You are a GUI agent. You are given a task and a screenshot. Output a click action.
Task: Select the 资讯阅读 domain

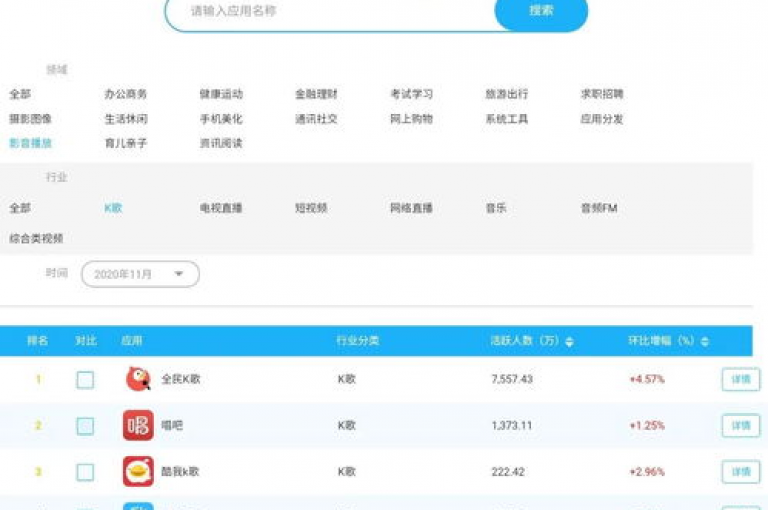click(x=221, y=144)
